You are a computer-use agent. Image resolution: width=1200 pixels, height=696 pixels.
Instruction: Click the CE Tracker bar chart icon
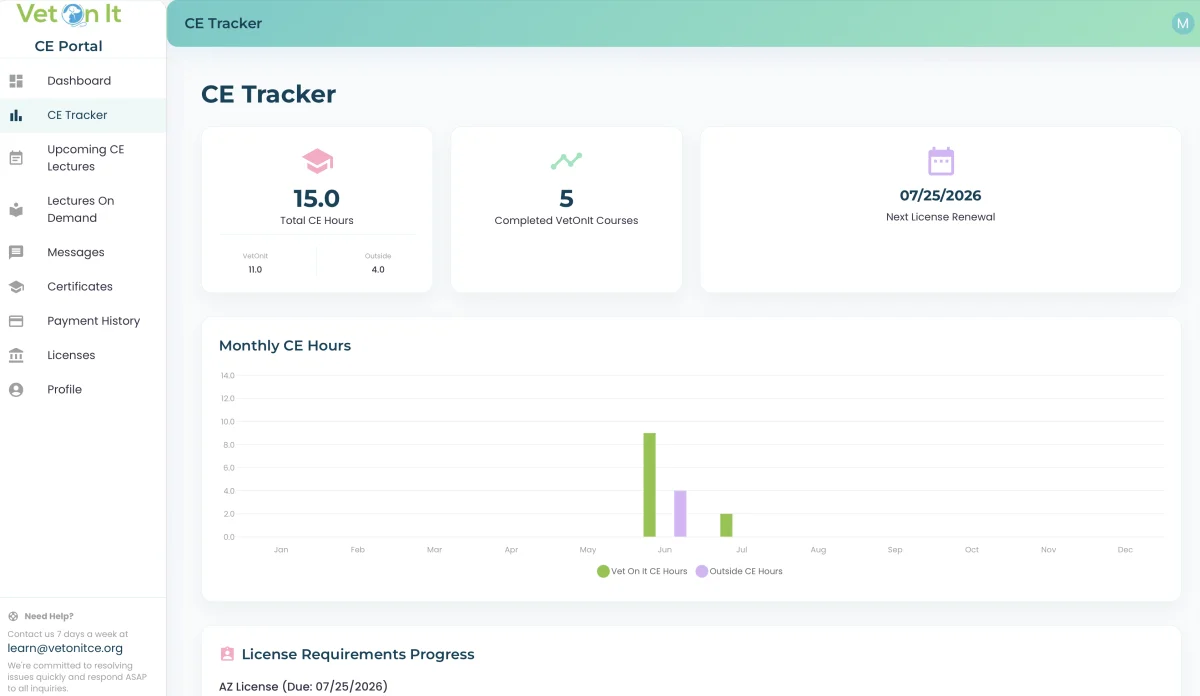point(16,115)
